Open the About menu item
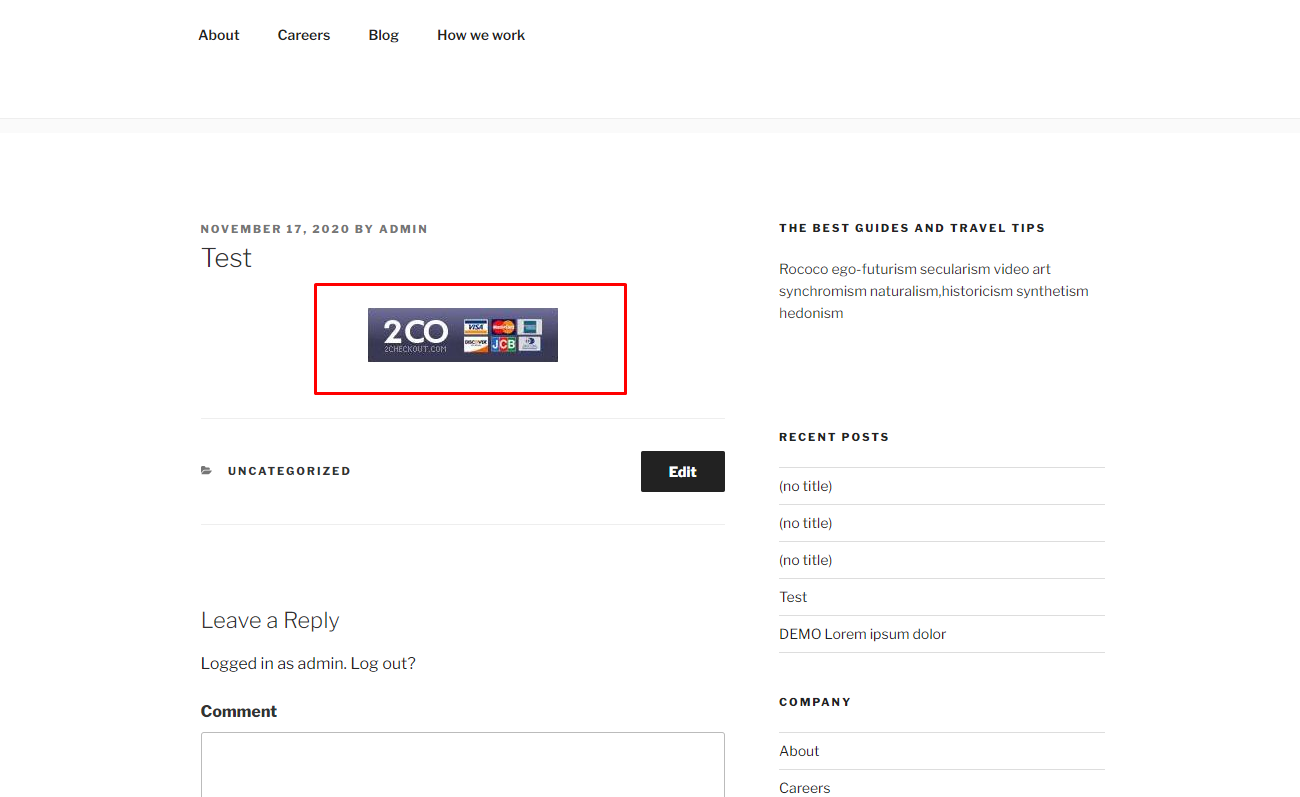The image size is (1300, 797). tap(218, 35)
